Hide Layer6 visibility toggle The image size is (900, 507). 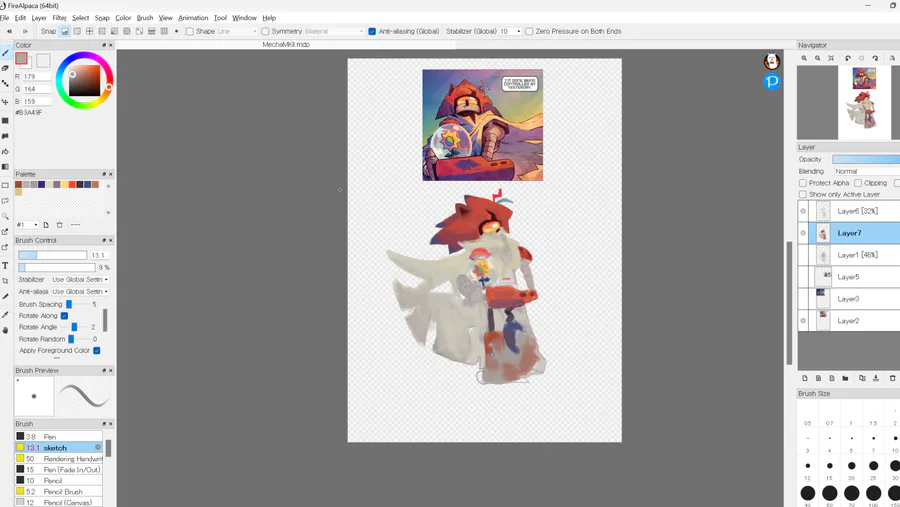tap(803, 211)
